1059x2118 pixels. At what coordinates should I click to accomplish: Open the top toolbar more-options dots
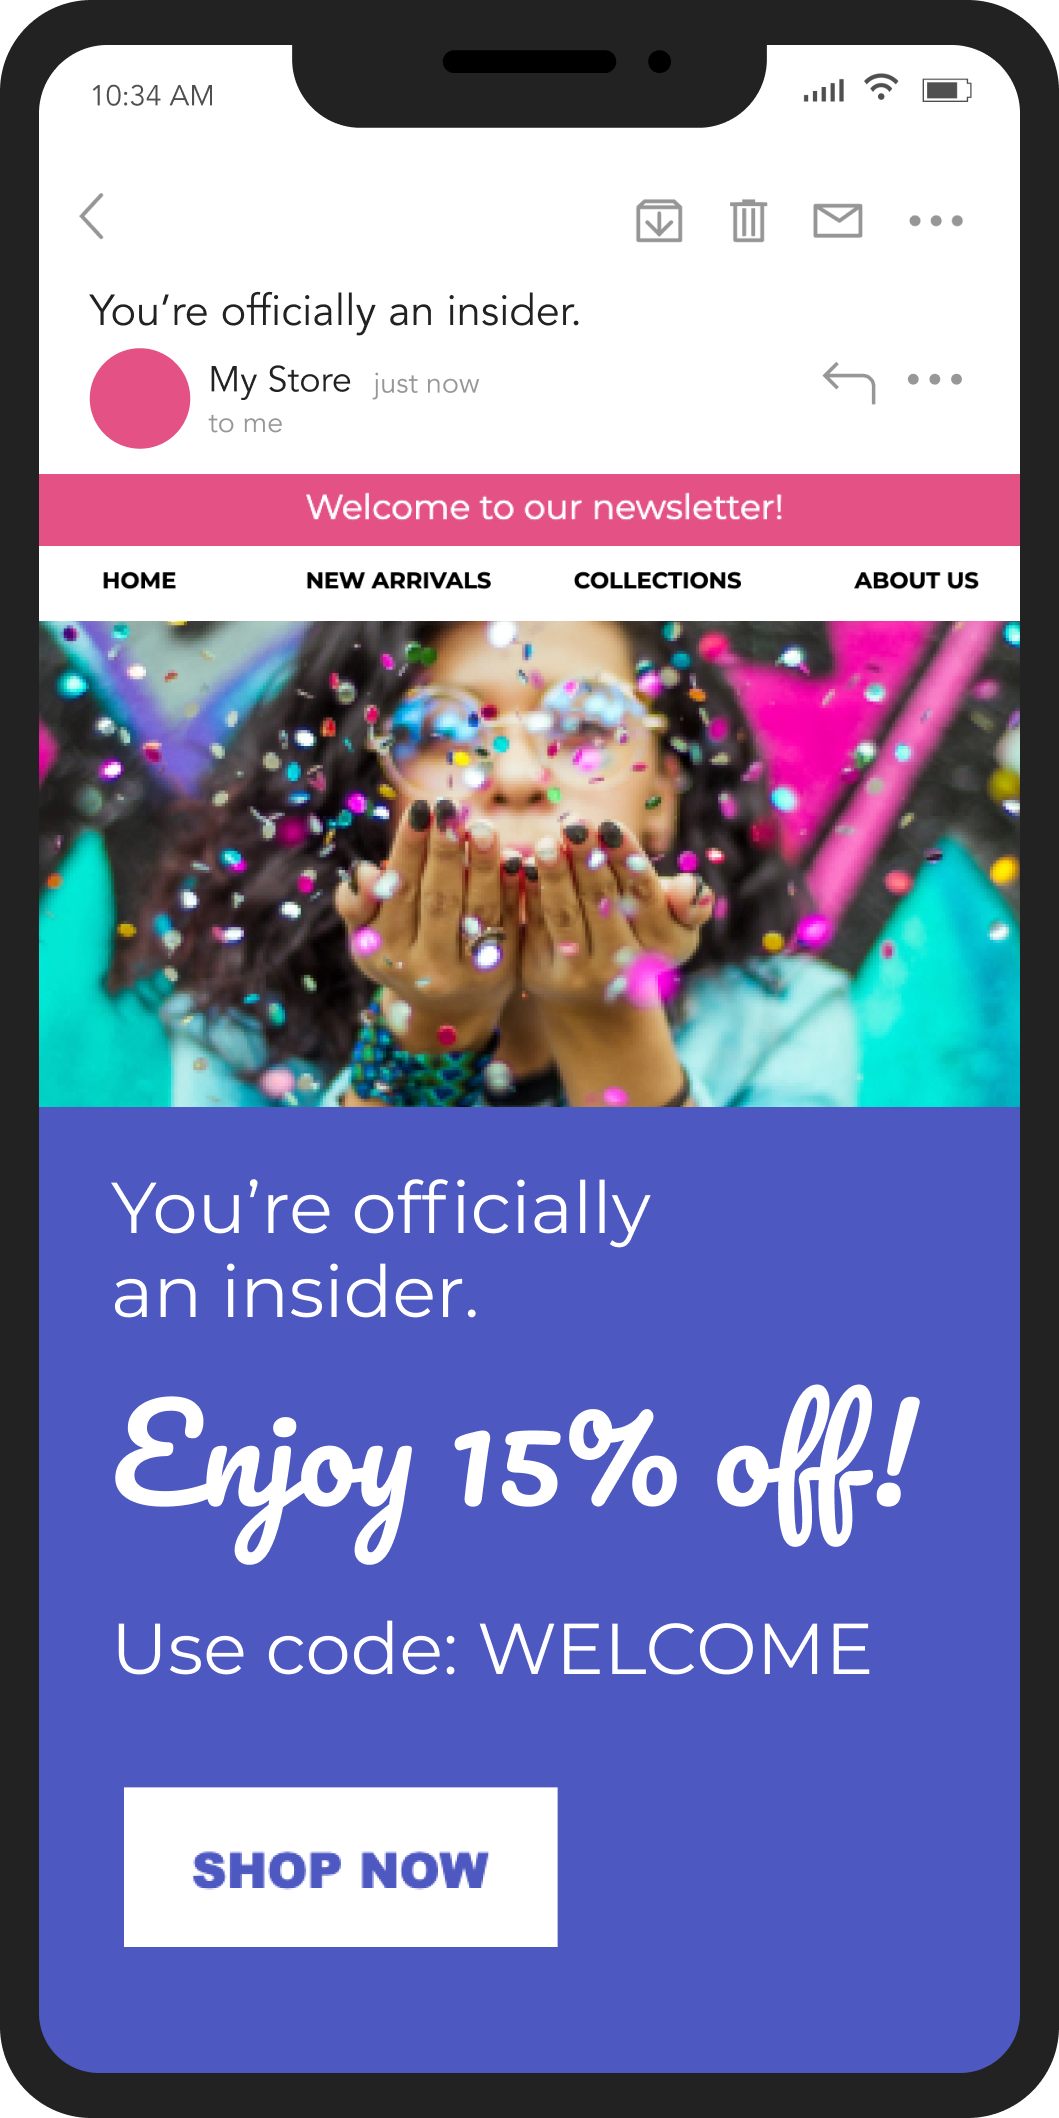[x=936, y=221]
